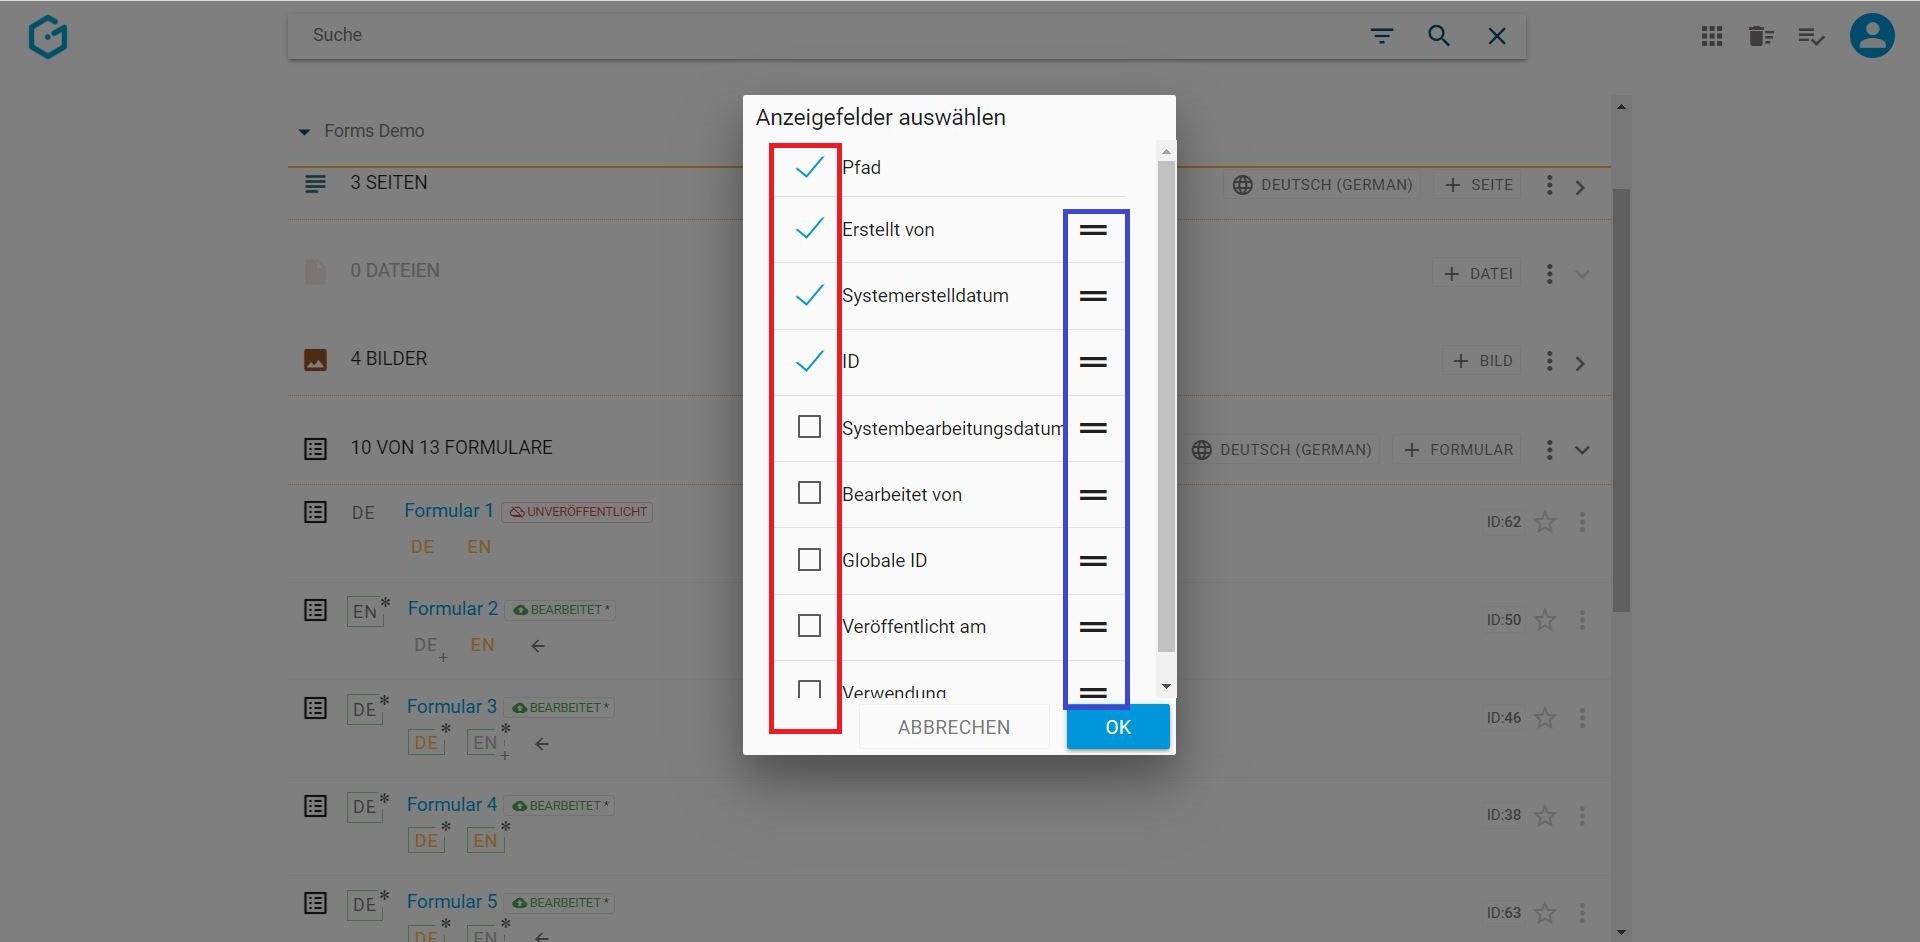Enable the Bearbeitet von checkbox
Image resolution: width=1920 pixels, height=942 pixels.
pos(809,493)
